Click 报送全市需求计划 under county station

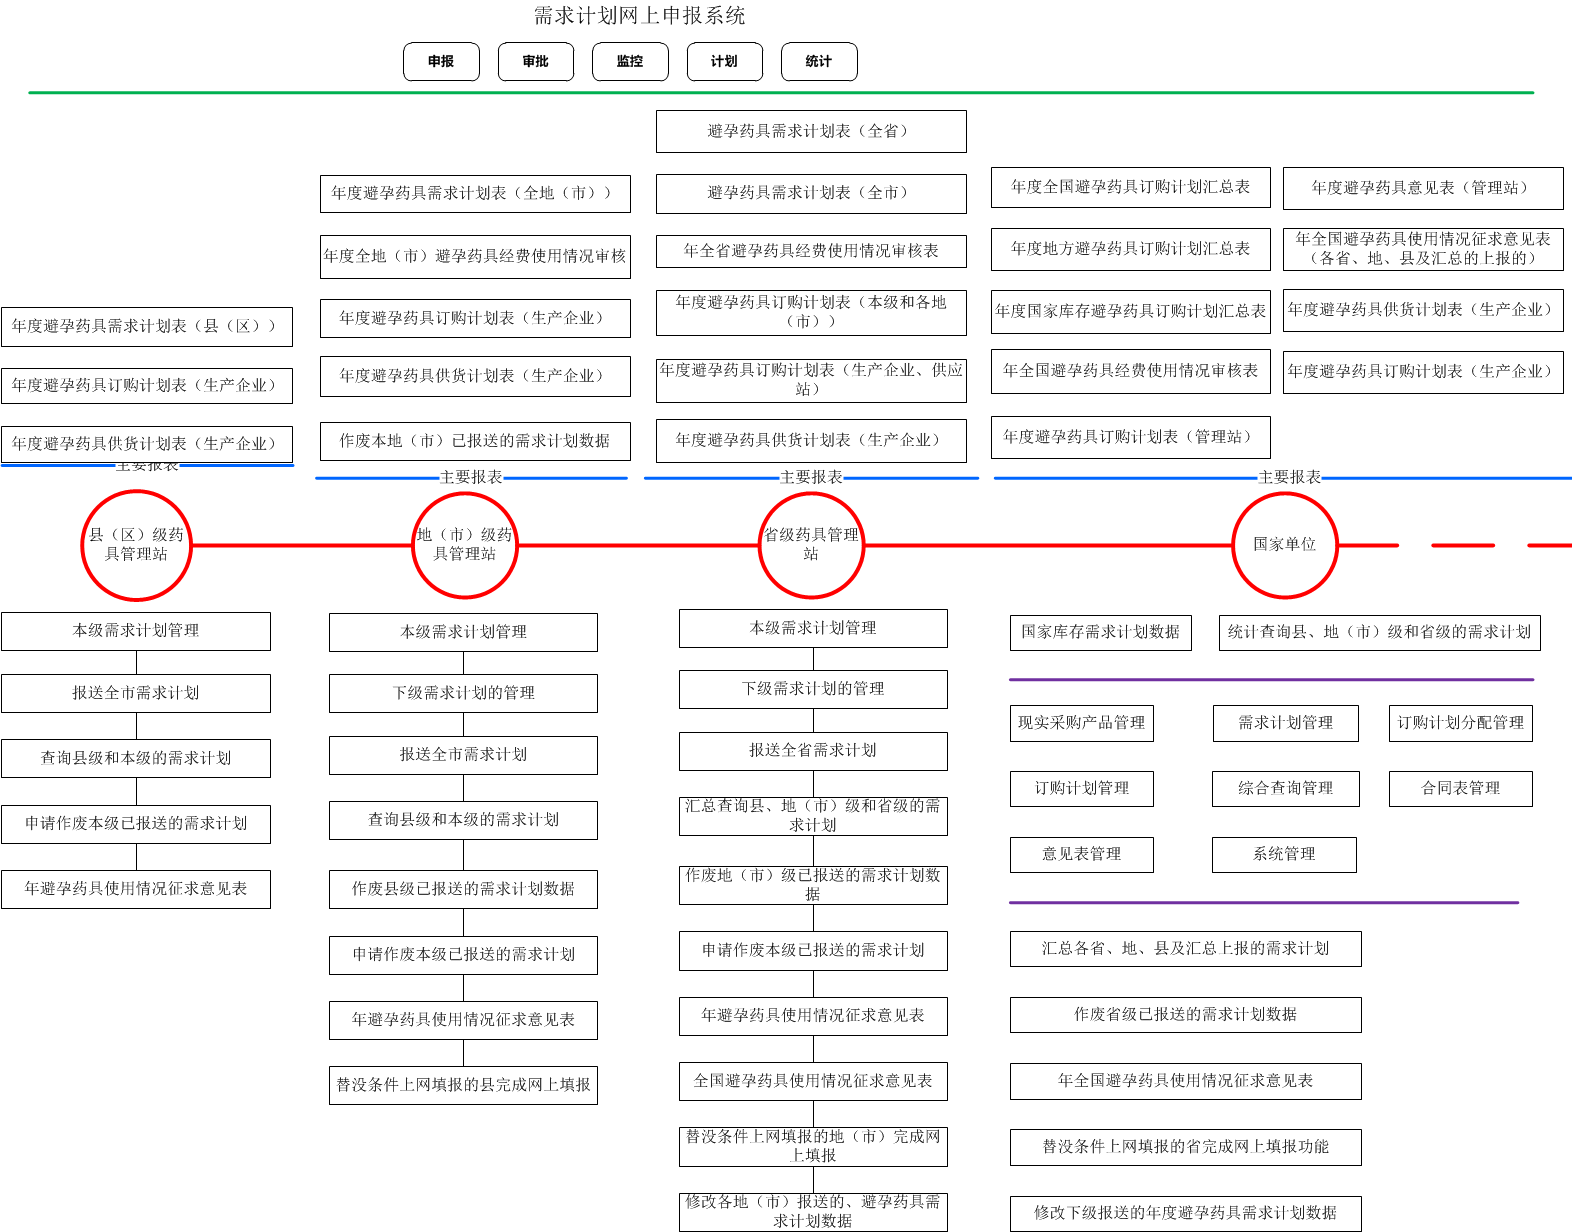[136, 693]
